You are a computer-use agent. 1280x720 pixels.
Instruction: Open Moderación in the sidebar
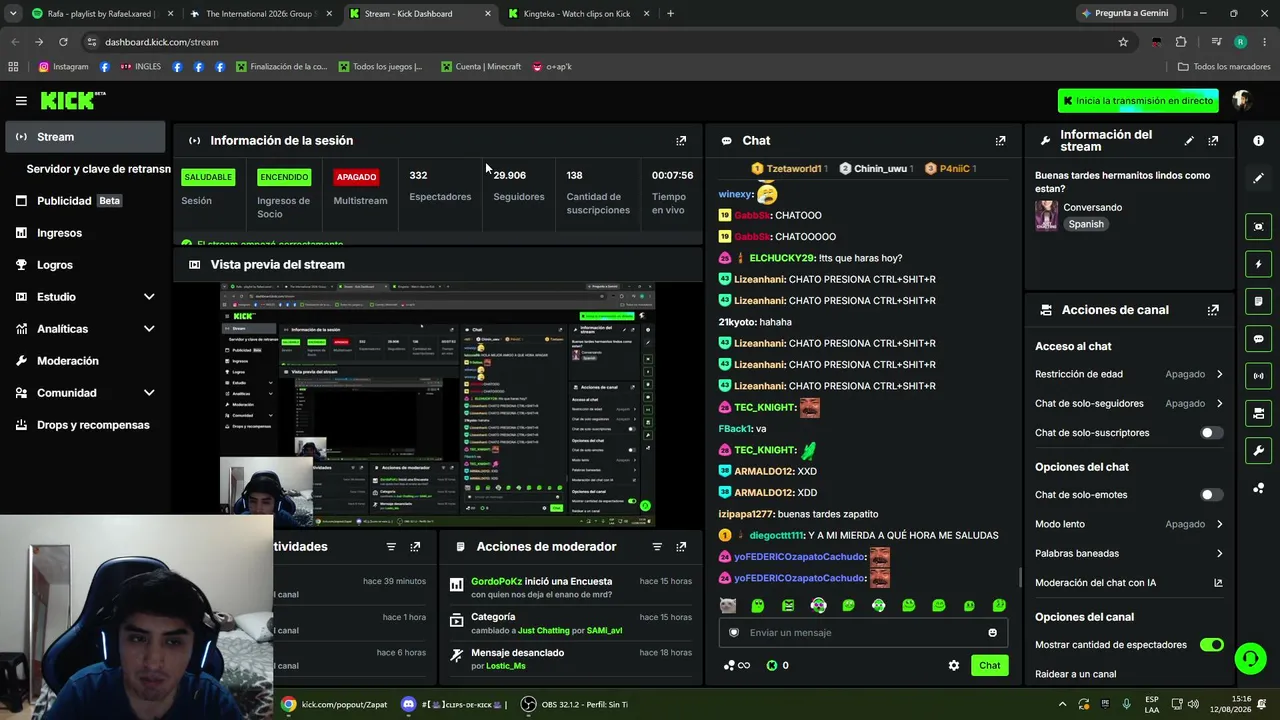click(x=86, y=361)
